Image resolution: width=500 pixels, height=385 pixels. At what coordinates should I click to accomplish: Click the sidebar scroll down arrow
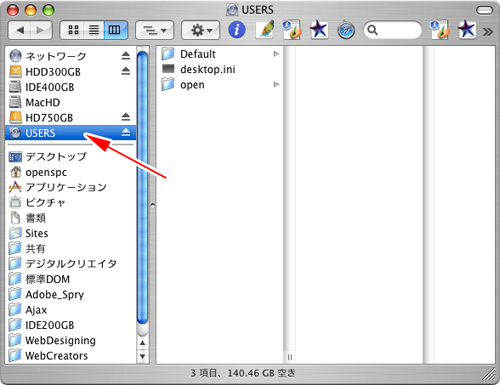tap(142, 356)
